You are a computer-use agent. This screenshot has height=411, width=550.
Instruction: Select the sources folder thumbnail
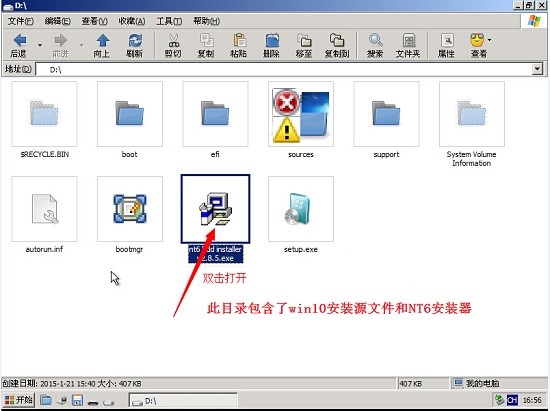tap(301, 114)
